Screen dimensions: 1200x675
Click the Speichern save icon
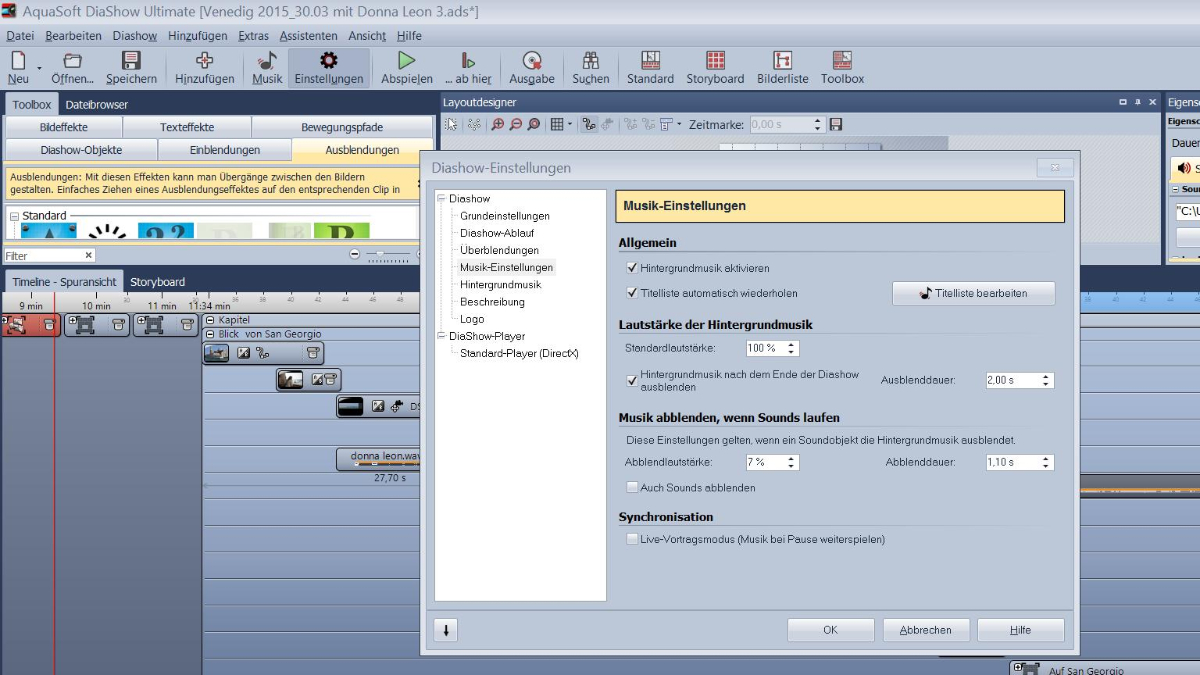point(131,66)
